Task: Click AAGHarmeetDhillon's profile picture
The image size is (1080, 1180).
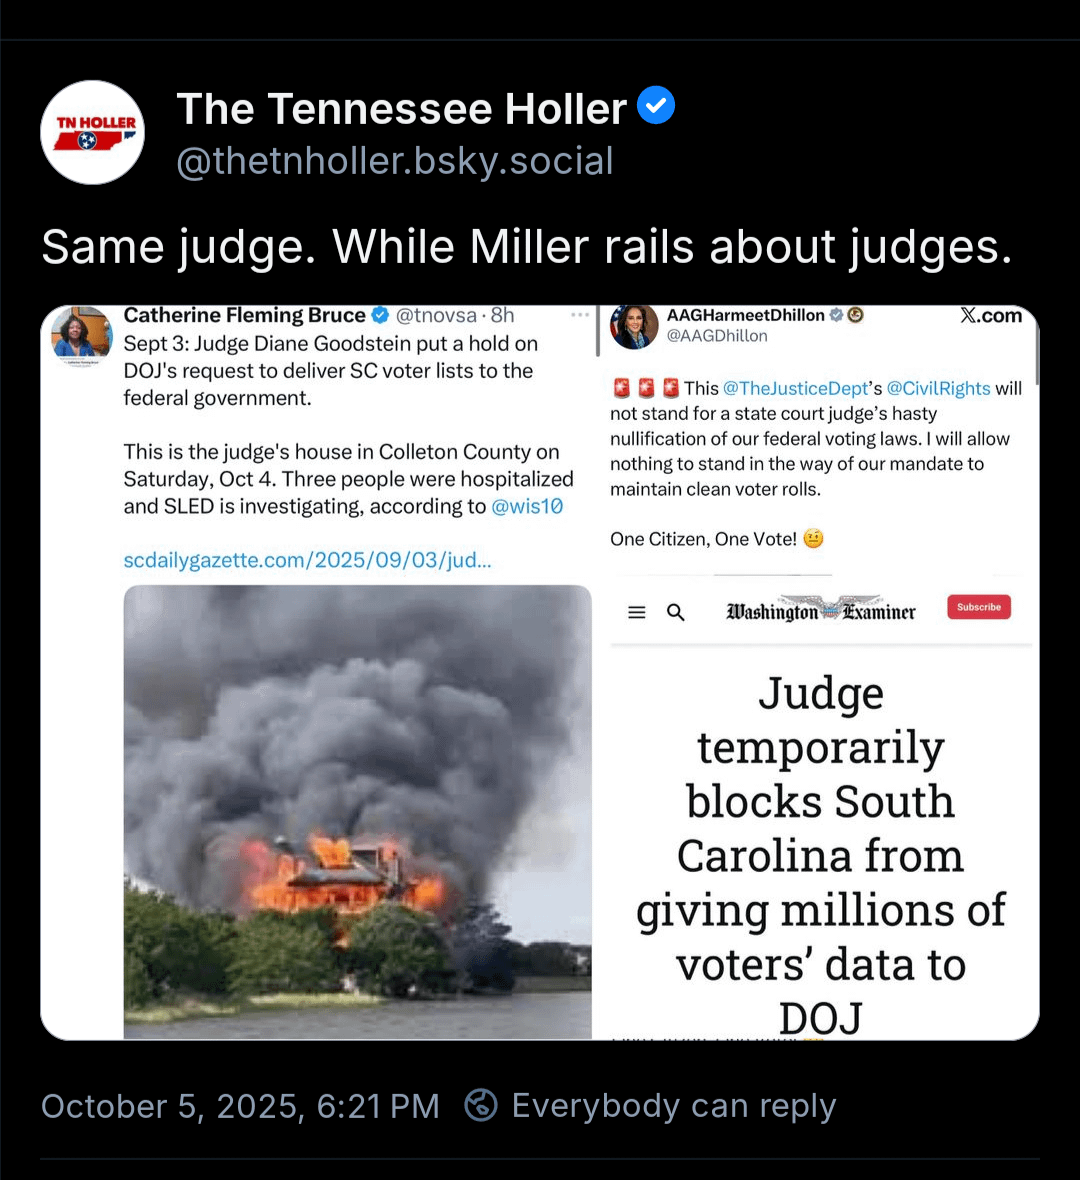Action: [x=634, y=327]
